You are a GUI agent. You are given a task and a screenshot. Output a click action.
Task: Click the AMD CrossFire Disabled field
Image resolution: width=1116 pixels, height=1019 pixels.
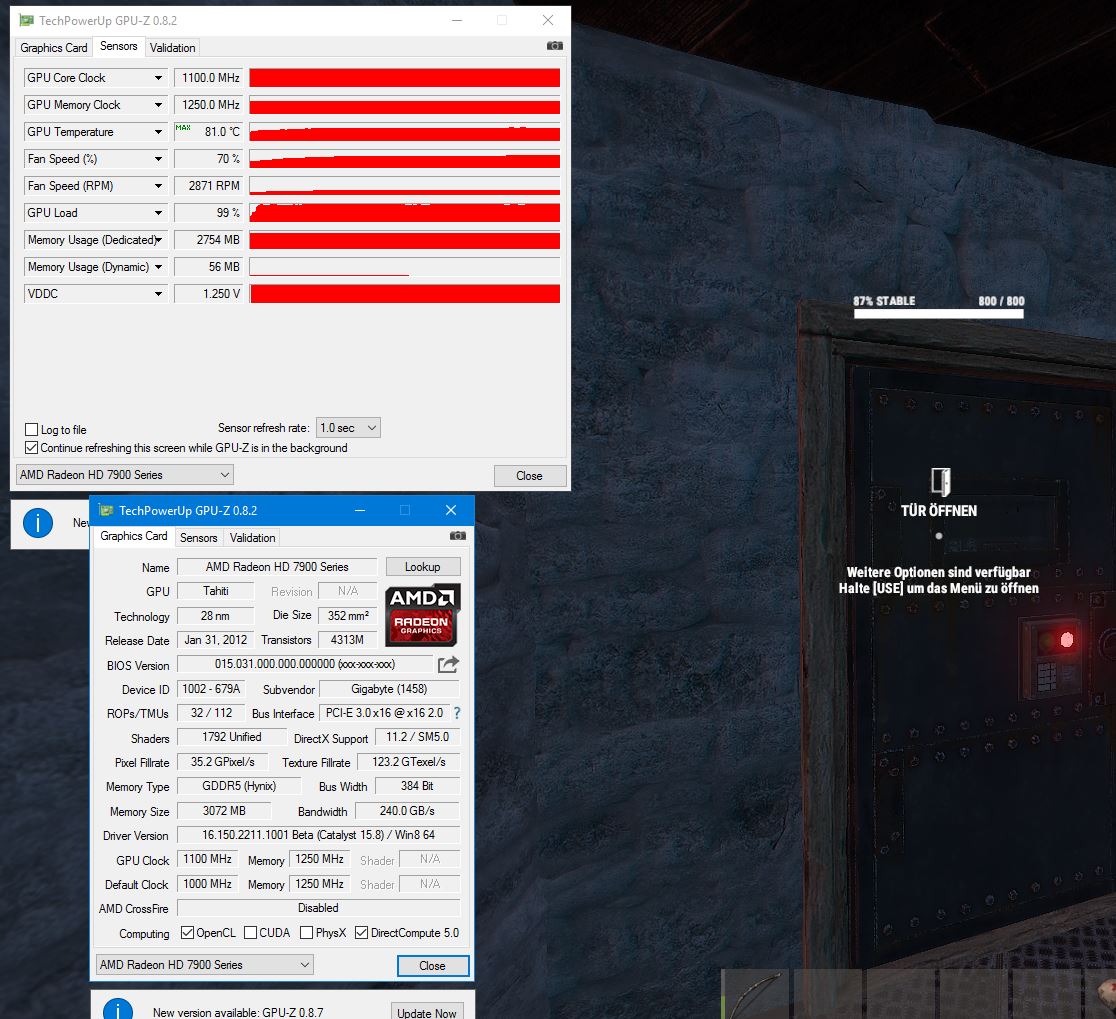click(318, 908)
